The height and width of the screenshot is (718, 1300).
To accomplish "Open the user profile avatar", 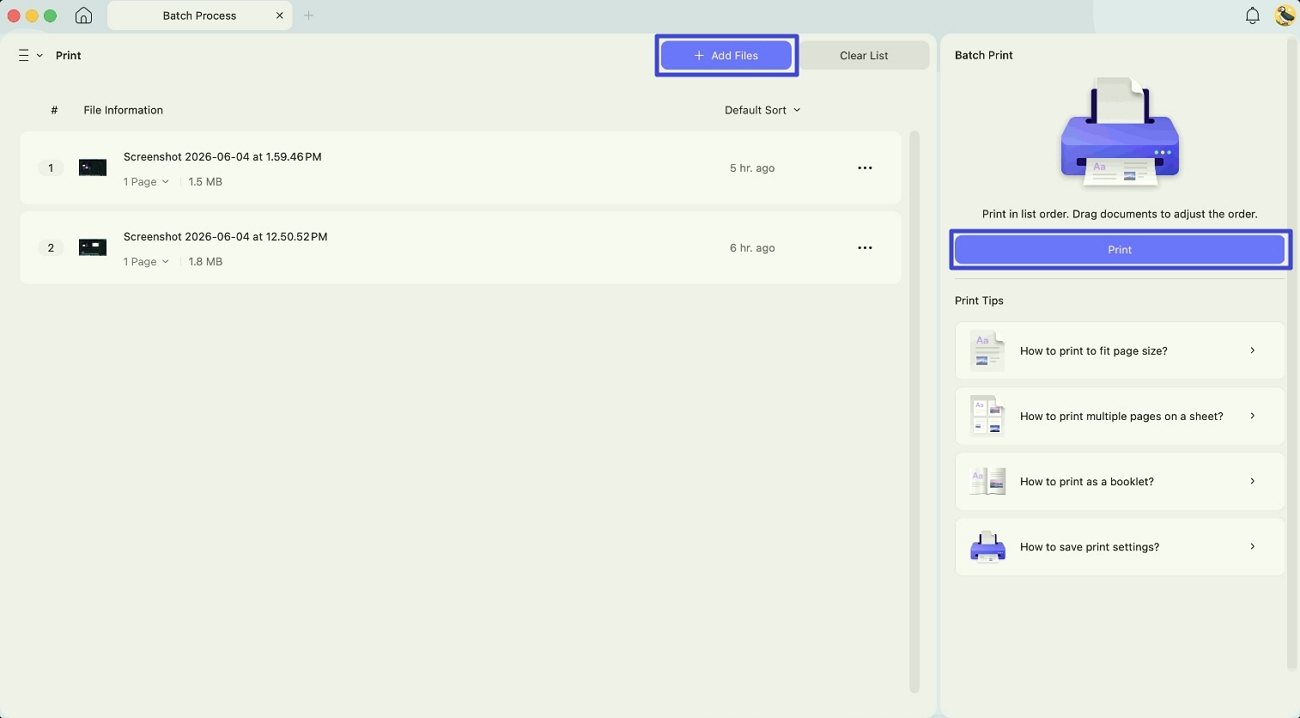I will (x=1285, y=15).
